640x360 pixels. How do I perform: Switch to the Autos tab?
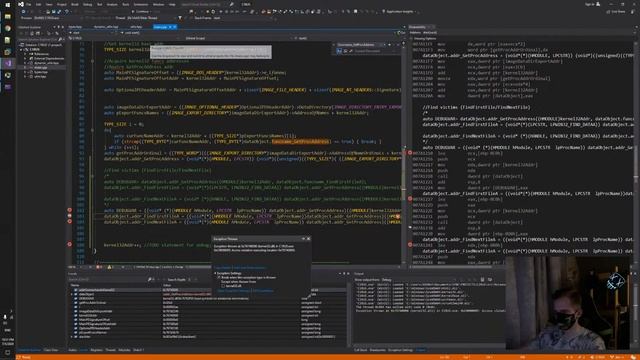point(72,350)
